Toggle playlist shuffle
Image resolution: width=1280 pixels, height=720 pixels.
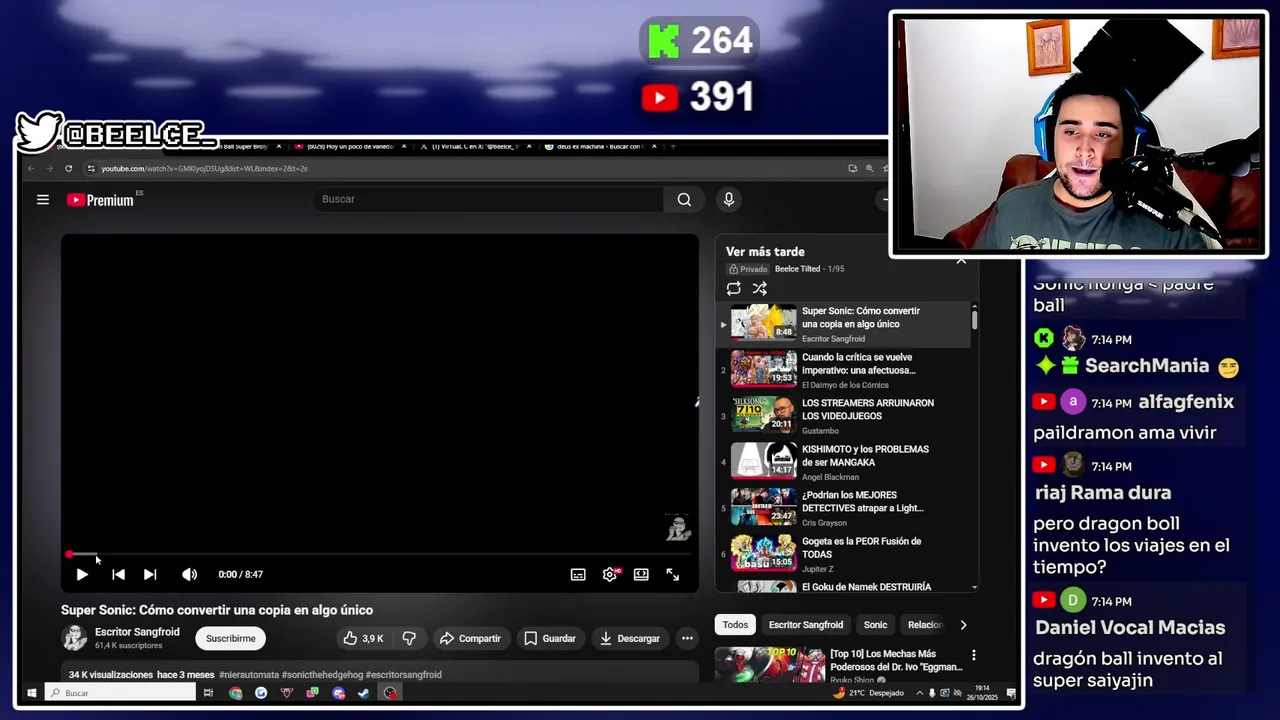click(x=760, y=288)
